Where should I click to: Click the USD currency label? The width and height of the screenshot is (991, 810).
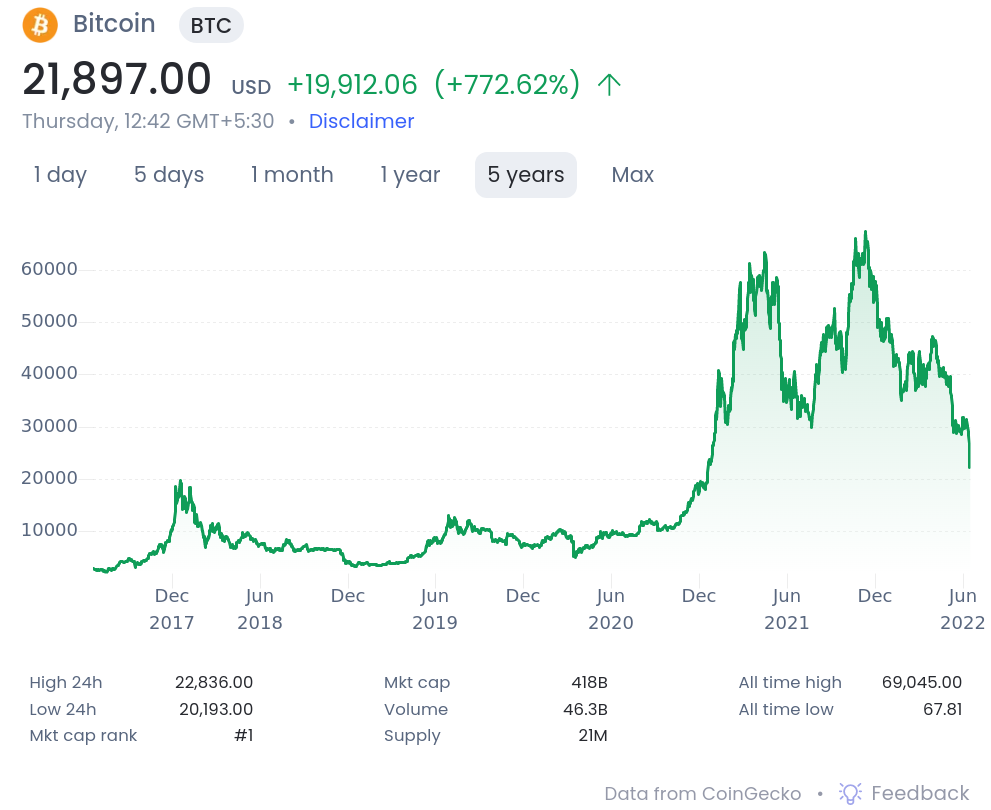click(x=251, y=87)
